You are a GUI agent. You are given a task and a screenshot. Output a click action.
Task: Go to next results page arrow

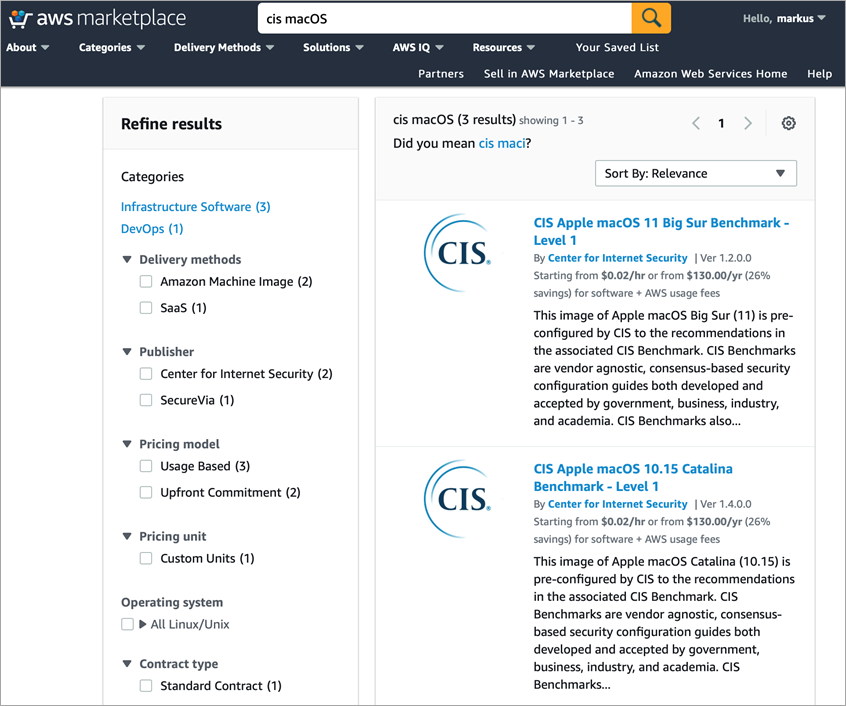coord(748,123)
